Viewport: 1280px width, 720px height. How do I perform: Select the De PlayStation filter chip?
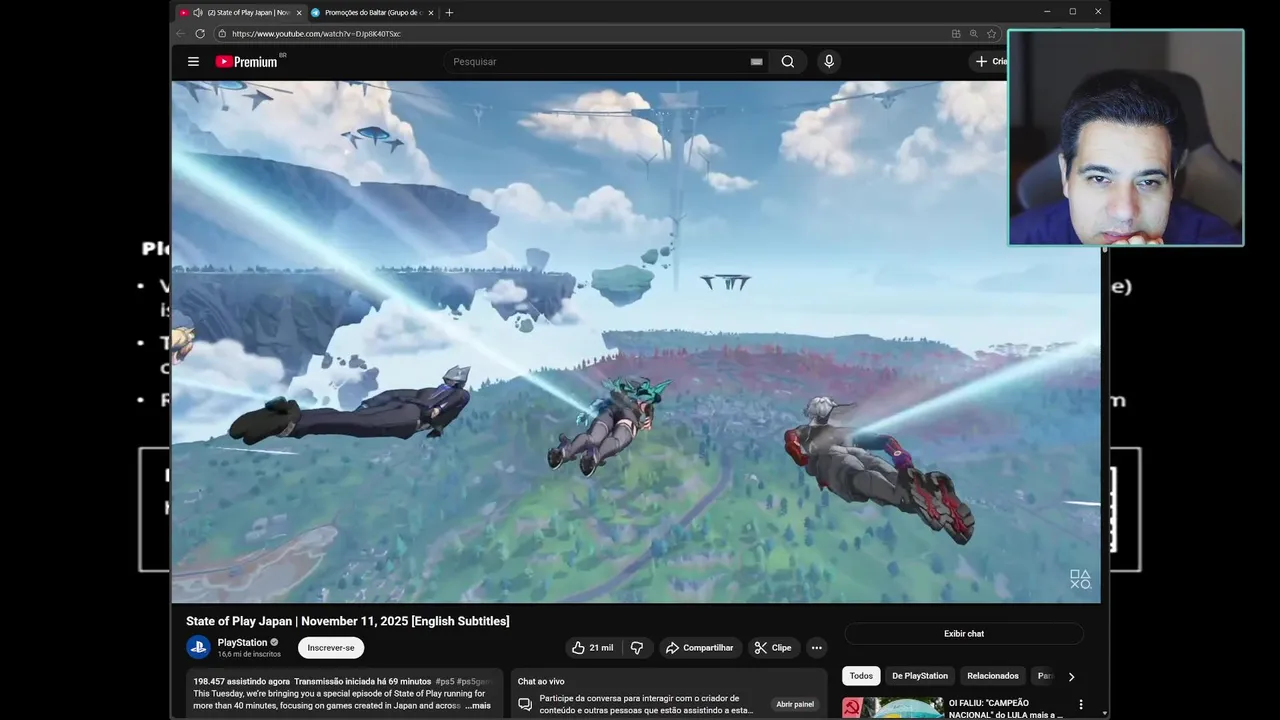[920, 676]
